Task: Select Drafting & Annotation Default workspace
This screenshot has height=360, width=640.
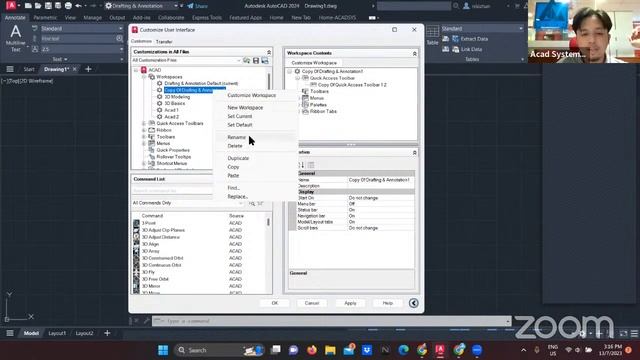Action: point(201,83)
